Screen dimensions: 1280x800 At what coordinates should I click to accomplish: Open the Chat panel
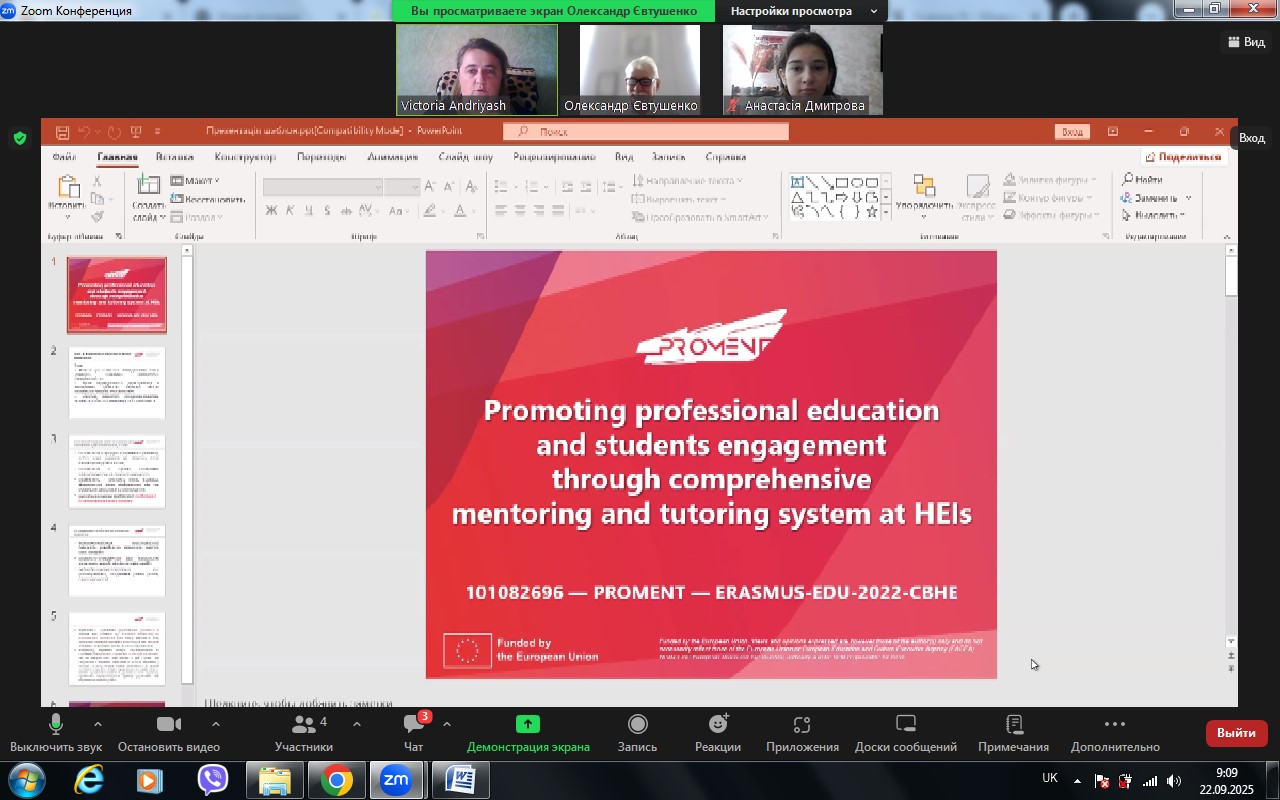(414, 732)
